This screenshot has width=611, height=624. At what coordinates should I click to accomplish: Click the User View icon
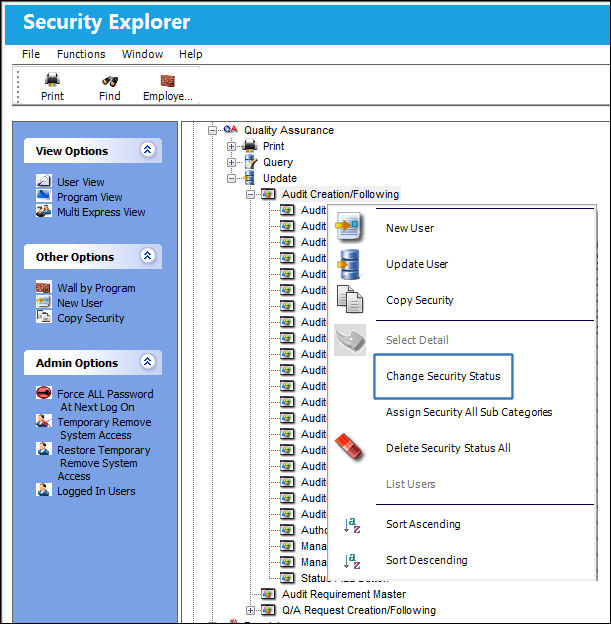click(43, 181)
